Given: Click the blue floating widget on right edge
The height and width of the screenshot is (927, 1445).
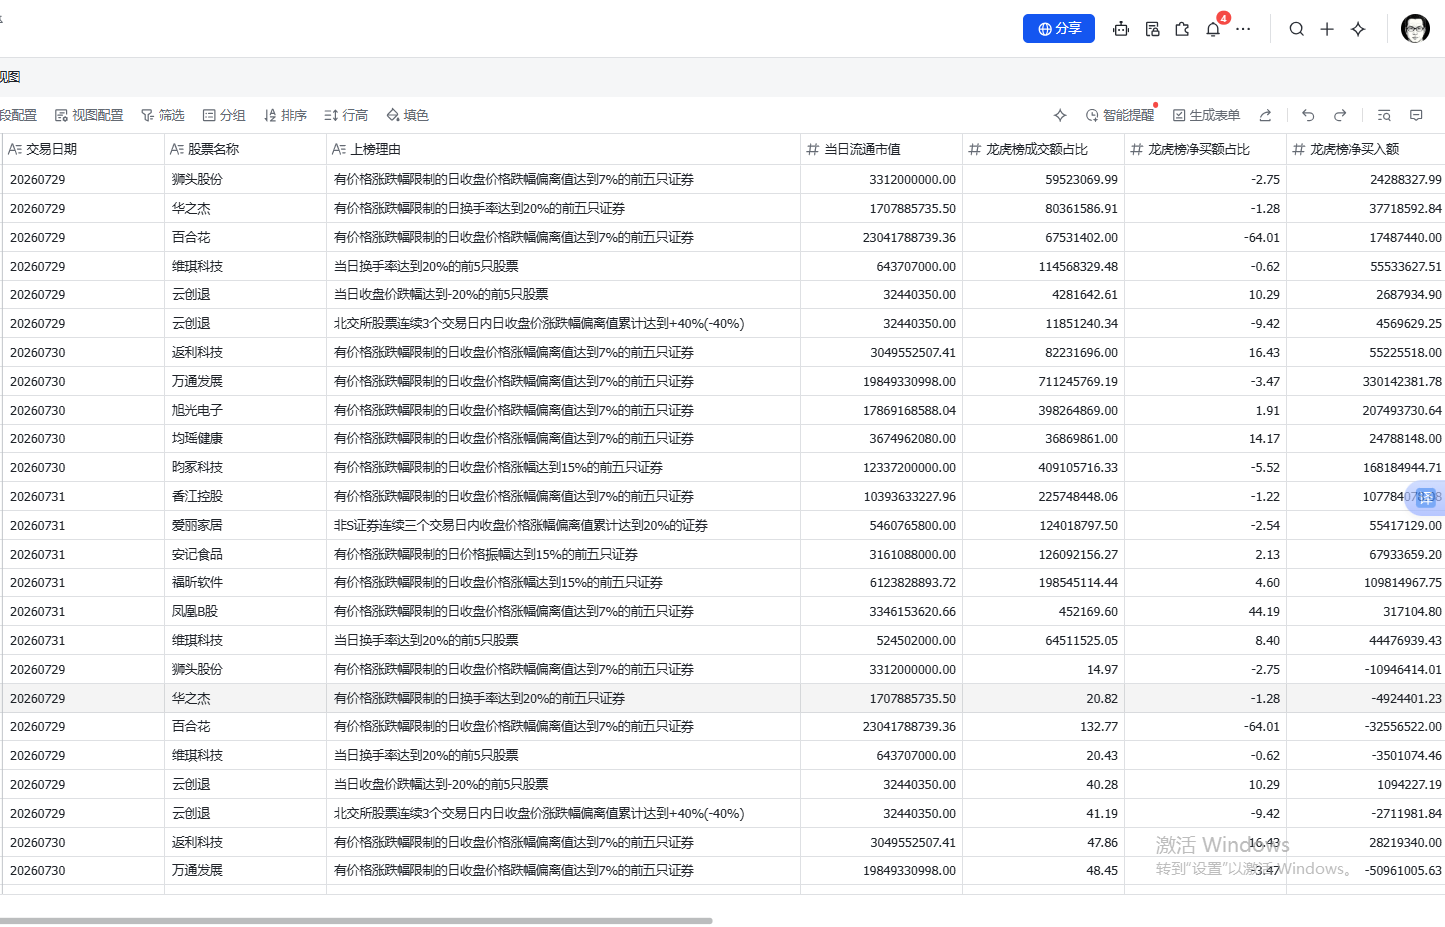Looking at the screenshot, I should point(1427,497).
